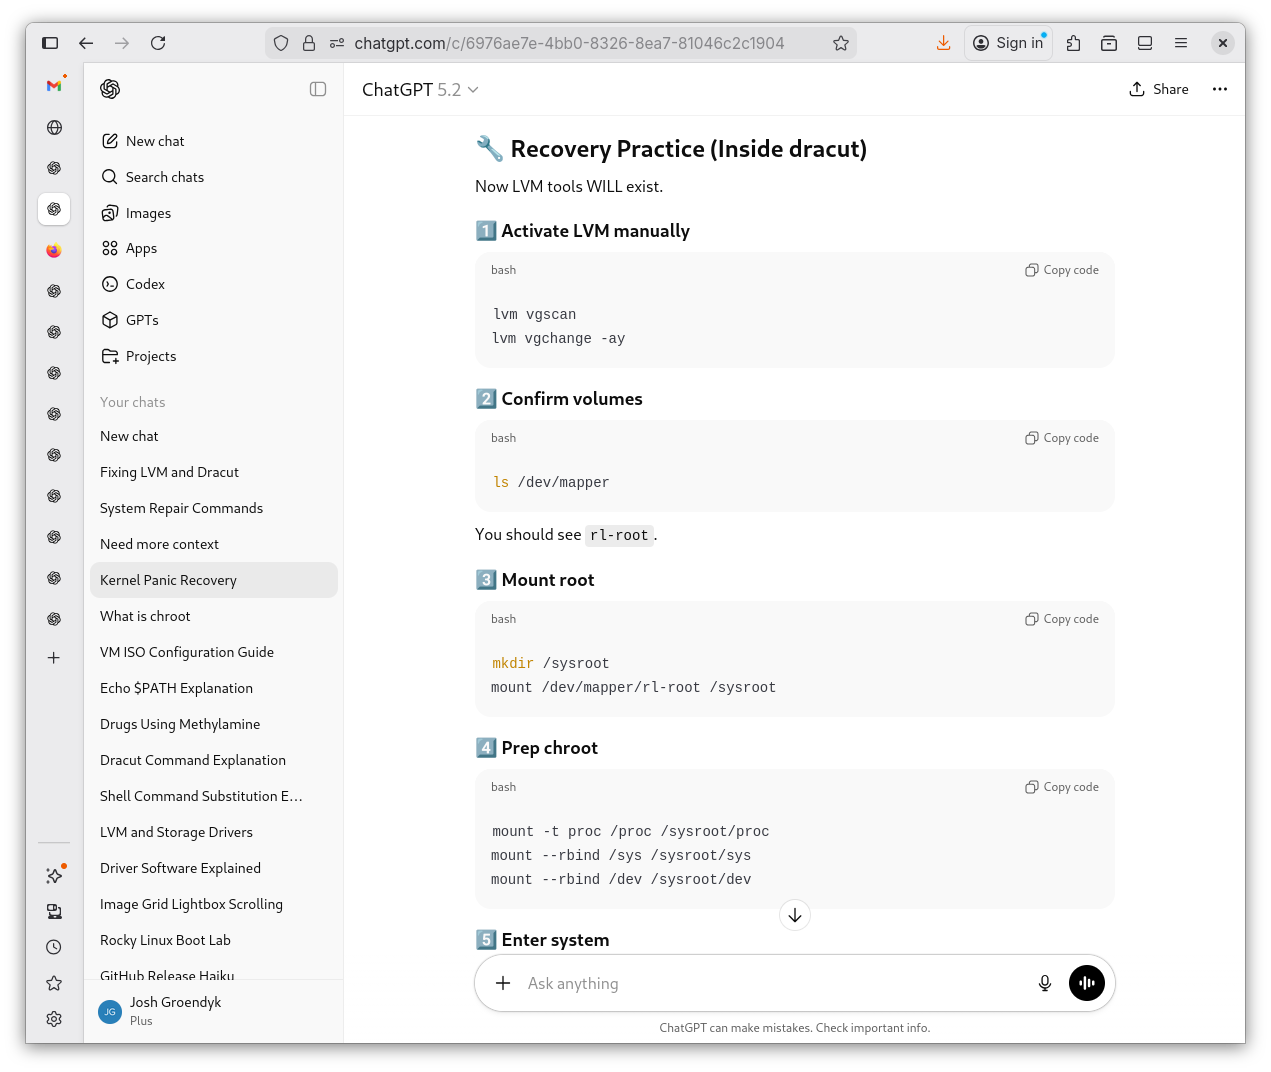Screen dimensions: 1271x1072
Task: Open the Gmail icon in browser sidebar
Action: pyautogui.click(x=54, y=86)
